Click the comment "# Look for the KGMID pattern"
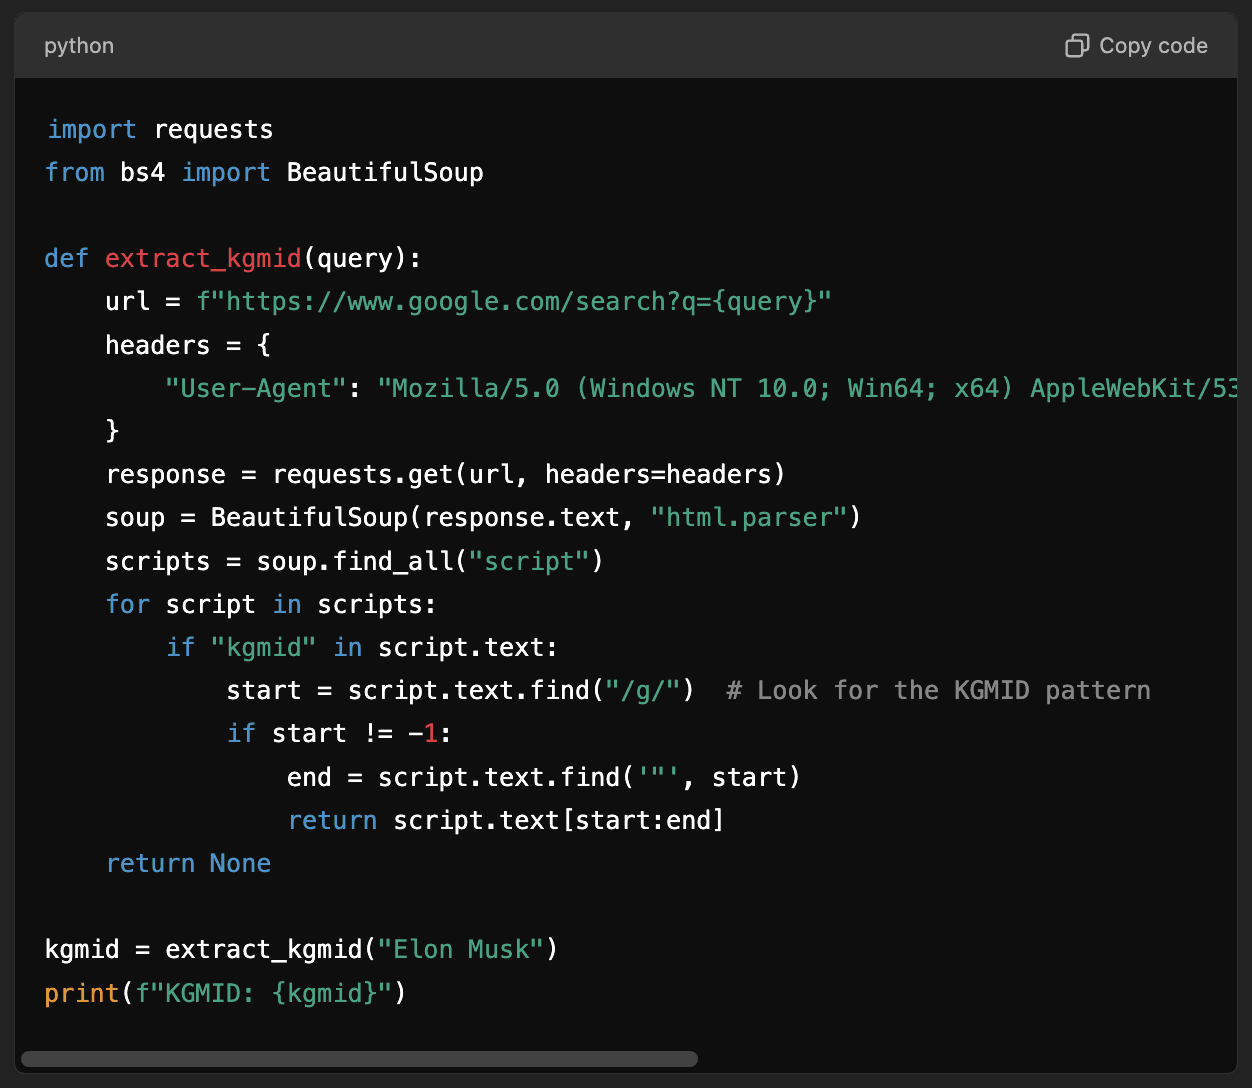This screenshot has height=1088, width=1252. pyautogui.click(x=938, y=690)
